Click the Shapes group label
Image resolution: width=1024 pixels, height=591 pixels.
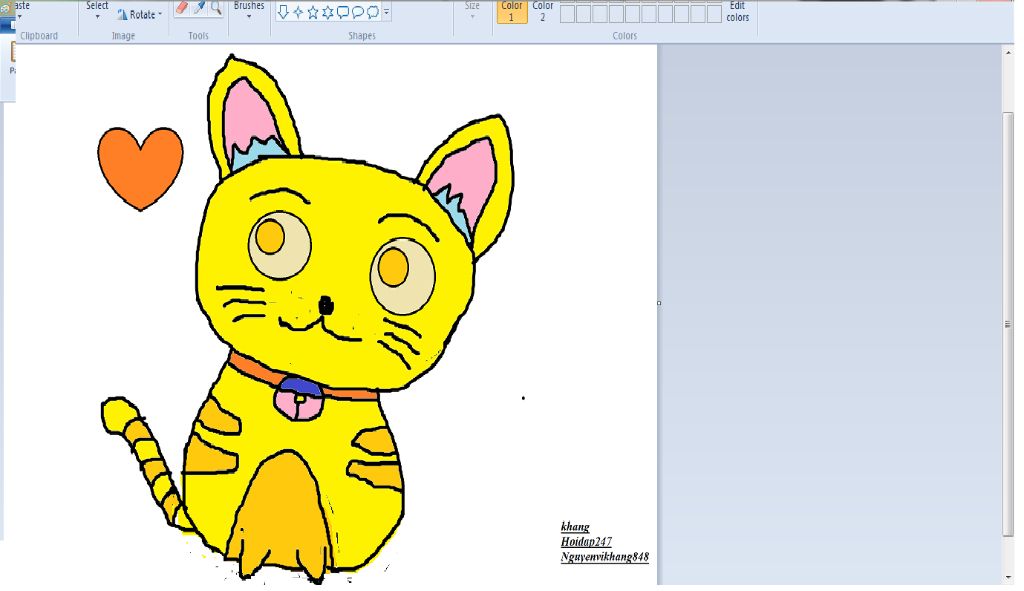[362, 36]
